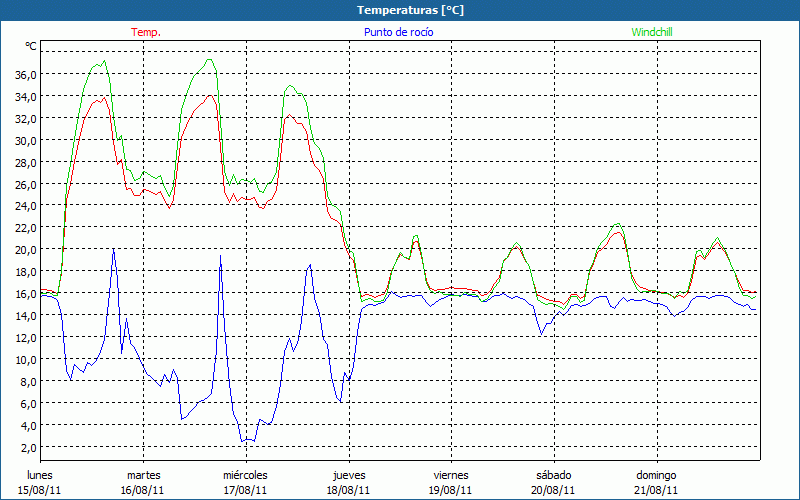Image resolution: width=800 pixels, height=500 pixels.
Task: Select the 36,0 value on the temperature axis
Action: tap(25, 74)
